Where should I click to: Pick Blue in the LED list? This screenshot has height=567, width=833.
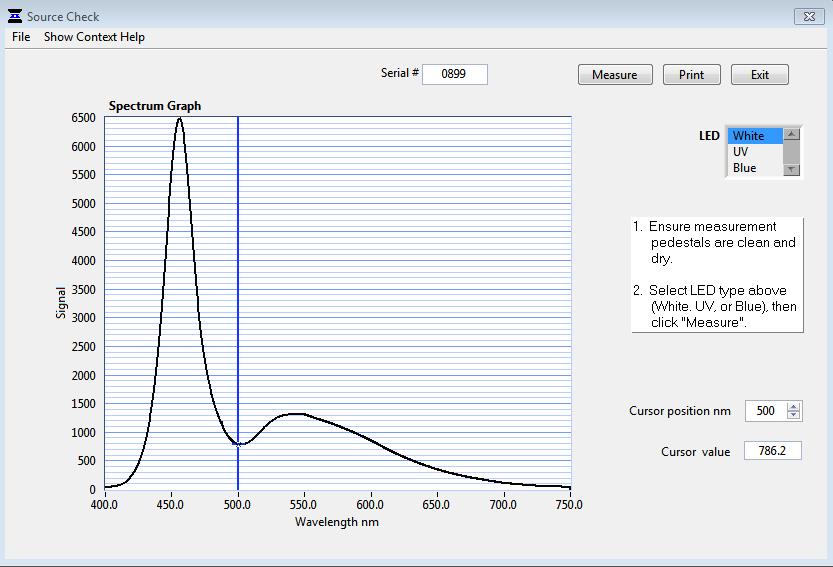[x=754, y=168]
